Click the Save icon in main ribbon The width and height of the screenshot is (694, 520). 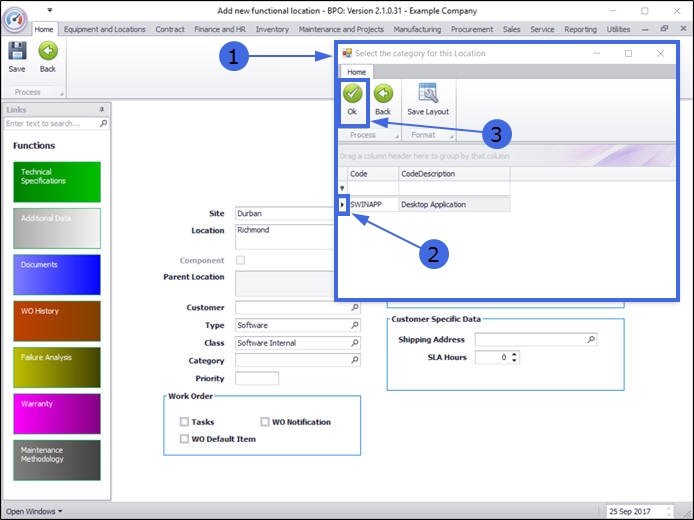[17, 51]
